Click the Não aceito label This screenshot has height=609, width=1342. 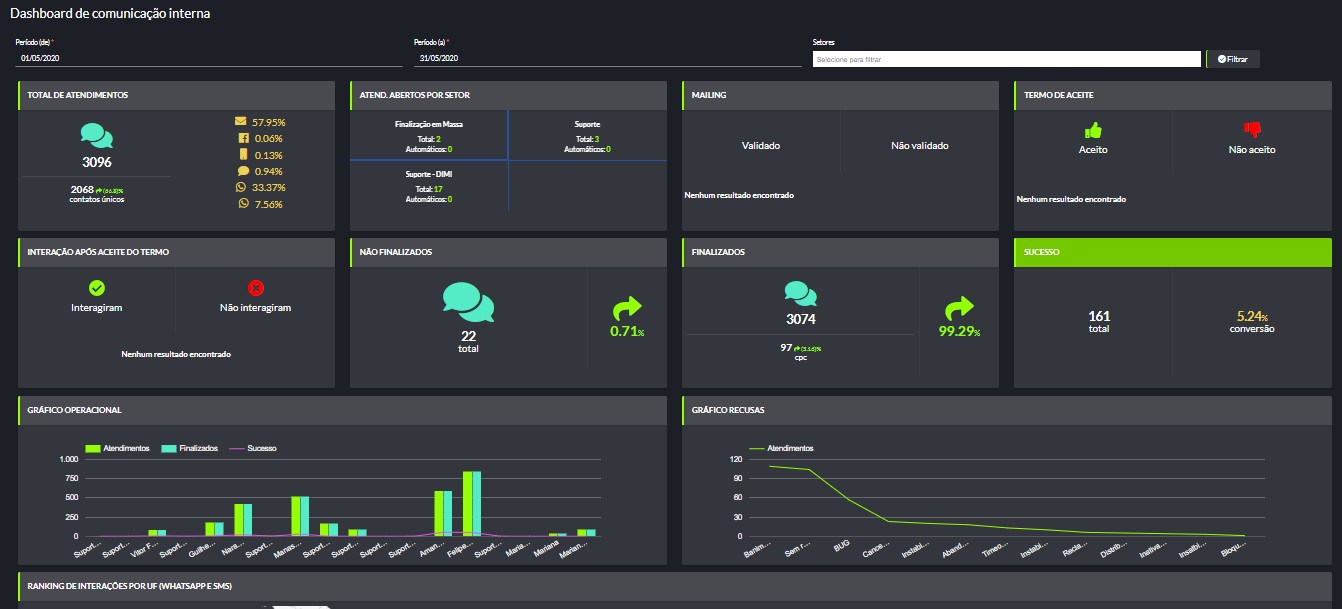pos(1252,149)
